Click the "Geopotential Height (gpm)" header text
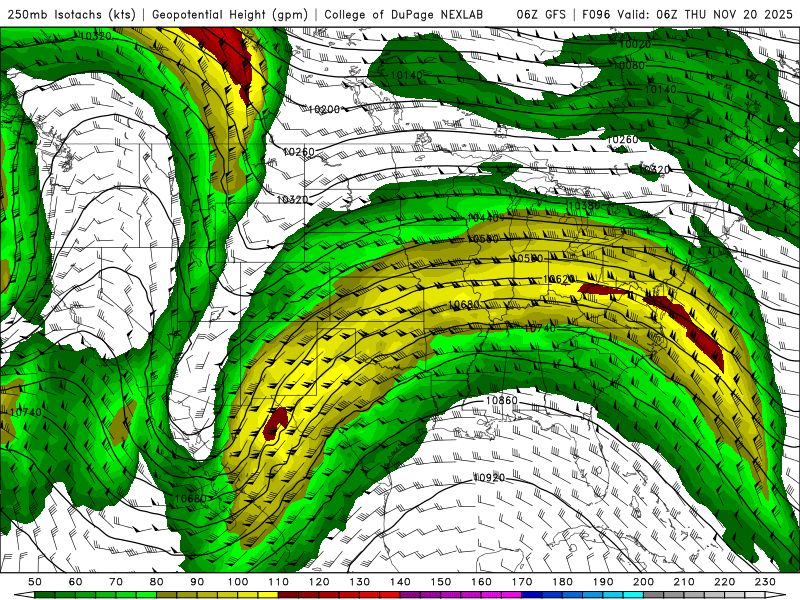800x600 pixels. tap(230, 15)
